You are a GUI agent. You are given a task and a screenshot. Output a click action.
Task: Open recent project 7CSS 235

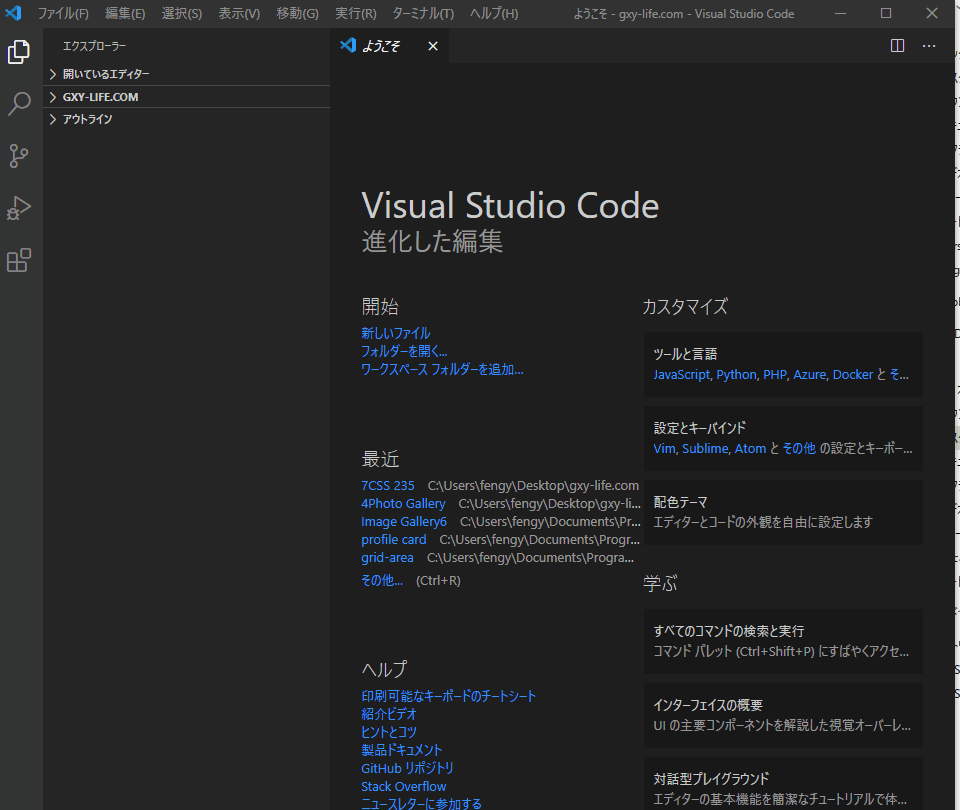tap(387, 485)
